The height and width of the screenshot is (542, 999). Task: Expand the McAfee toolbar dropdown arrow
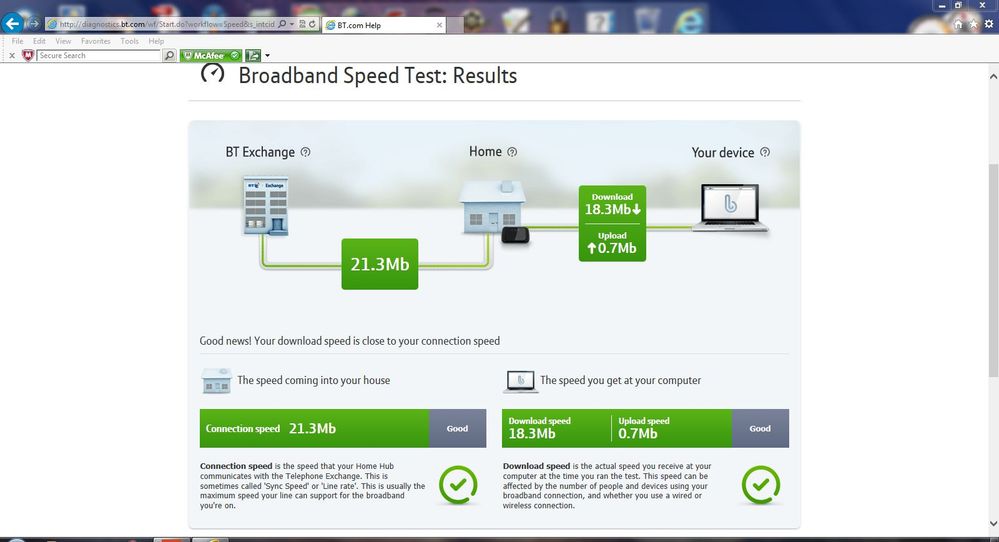tap(268, 55)
